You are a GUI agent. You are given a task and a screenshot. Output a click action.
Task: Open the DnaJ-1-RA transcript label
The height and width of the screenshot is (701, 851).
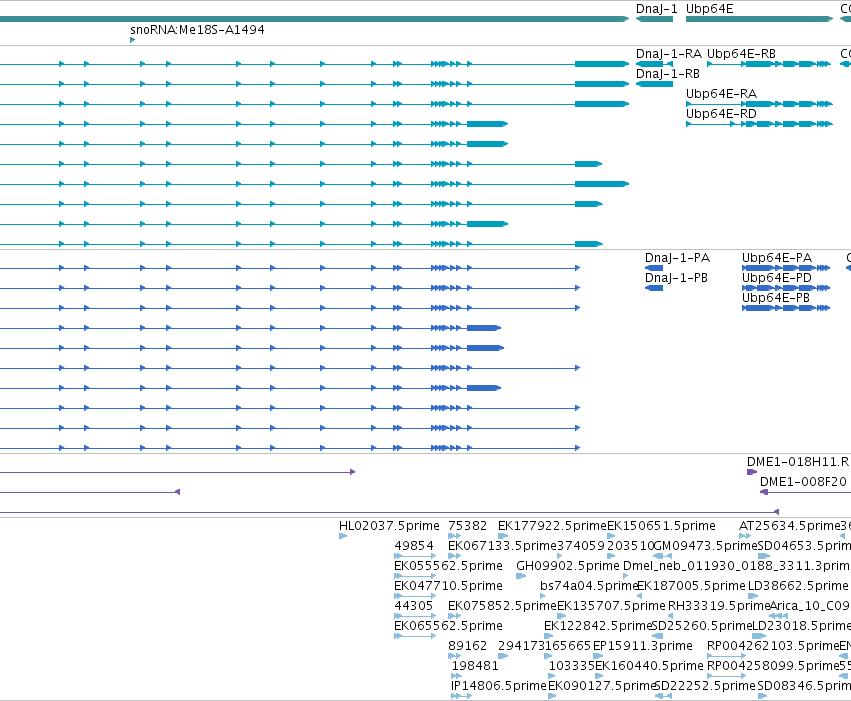tap(669, 54)
